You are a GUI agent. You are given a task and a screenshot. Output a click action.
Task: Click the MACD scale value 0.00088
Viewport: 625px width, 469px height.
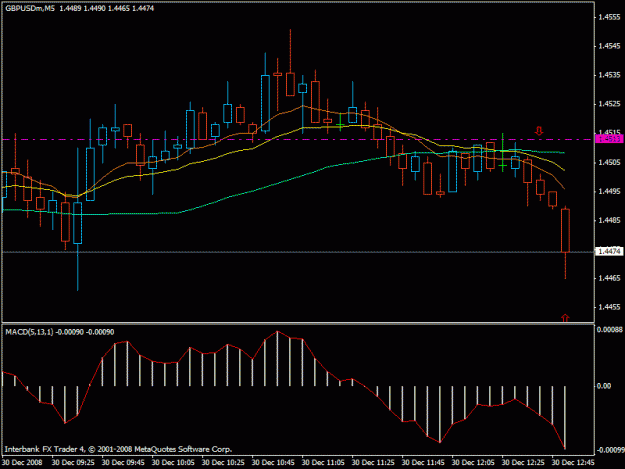click(x=609, y=330)
